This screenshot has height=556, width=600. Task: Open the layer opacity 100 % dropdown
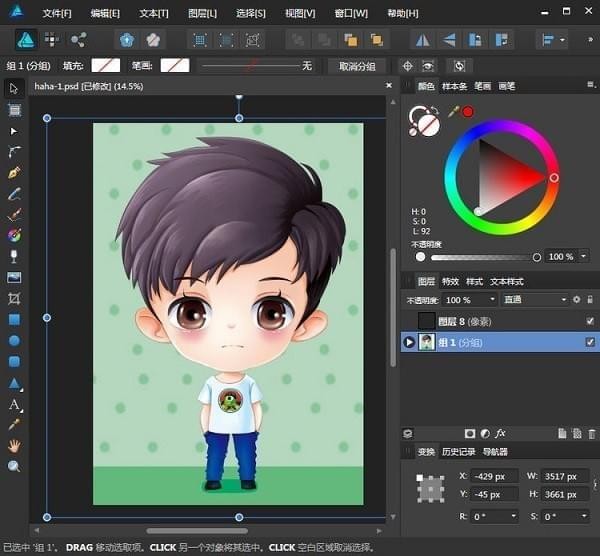pyautogui.click(x=470, y=299)
